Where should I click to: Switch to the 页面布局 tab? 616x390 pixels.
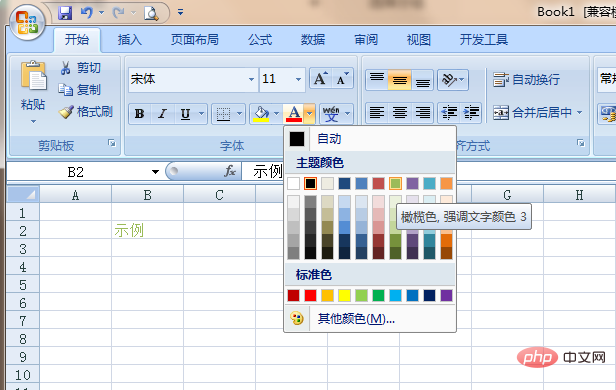(x=194, y=40)
